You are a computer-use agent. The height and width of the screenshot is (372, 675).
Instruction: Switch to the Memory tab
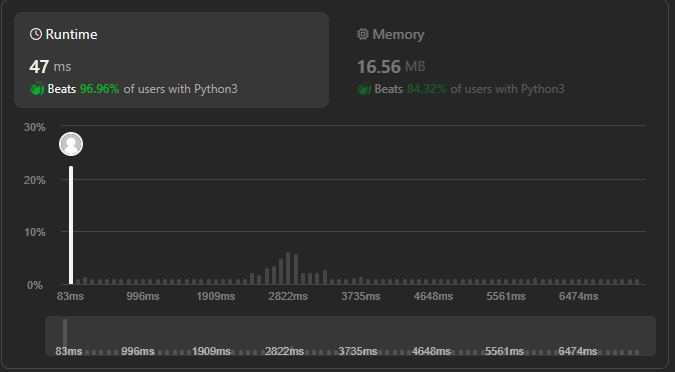pos(499,60)
